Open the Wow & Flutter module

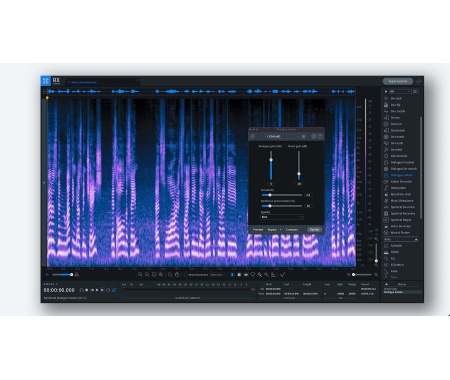click(400, 232)
